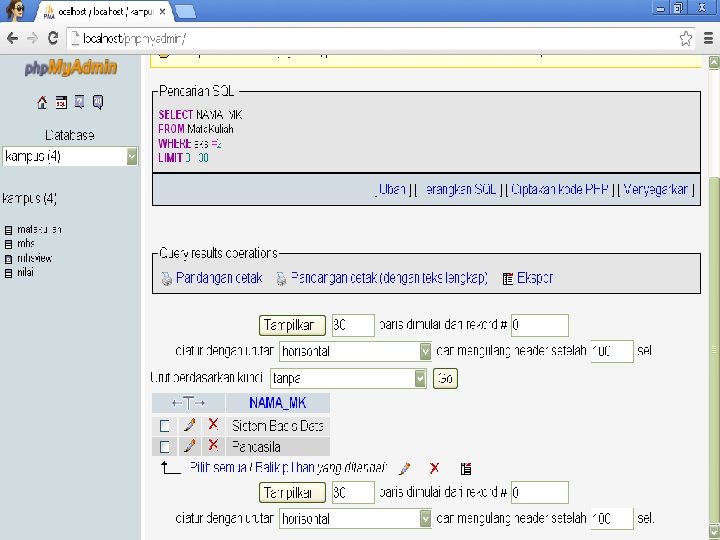Click the page vertical scrollbar thumb
Screen dimensions: 720x540
tap(714, 349)
